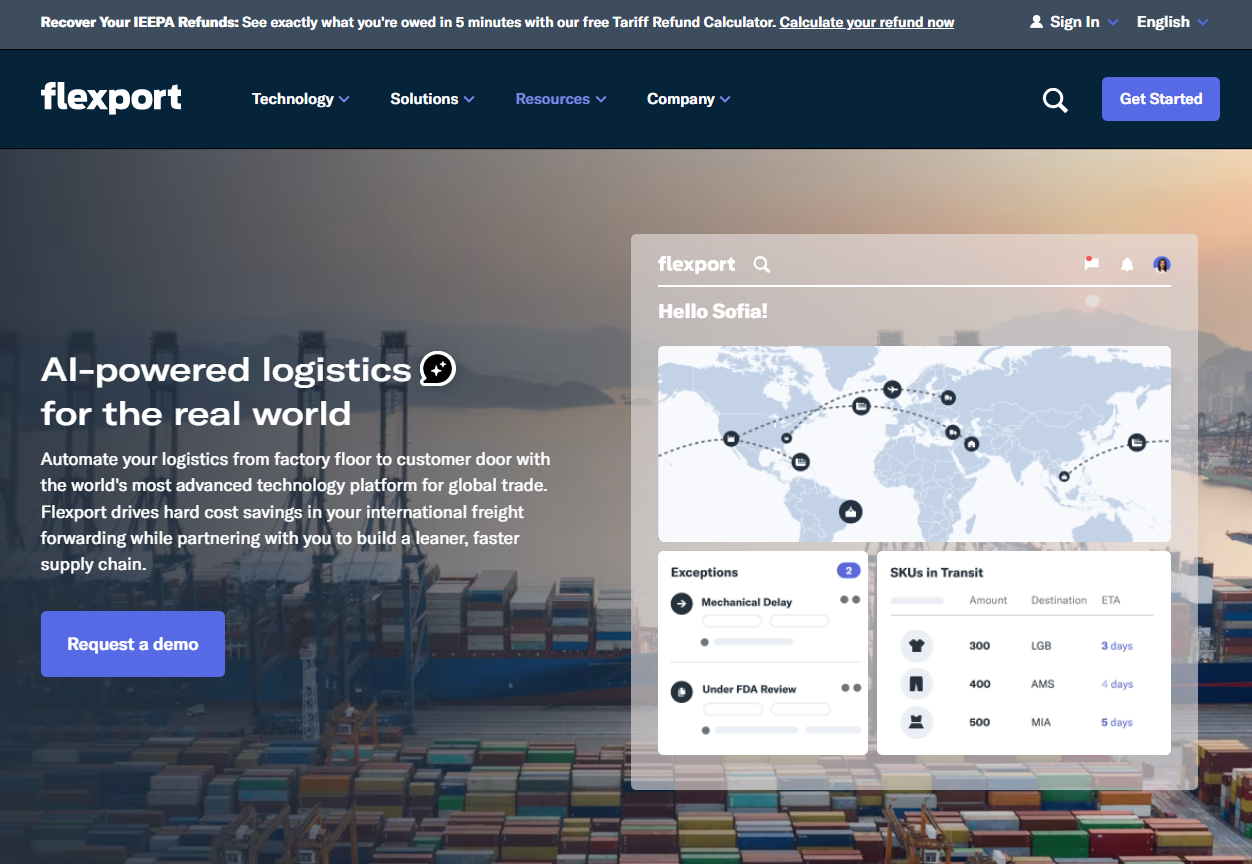Viewport: 1252px width, 864px height.
Task: Click the 4 days ETA value
Action: tap(1117, 684)
